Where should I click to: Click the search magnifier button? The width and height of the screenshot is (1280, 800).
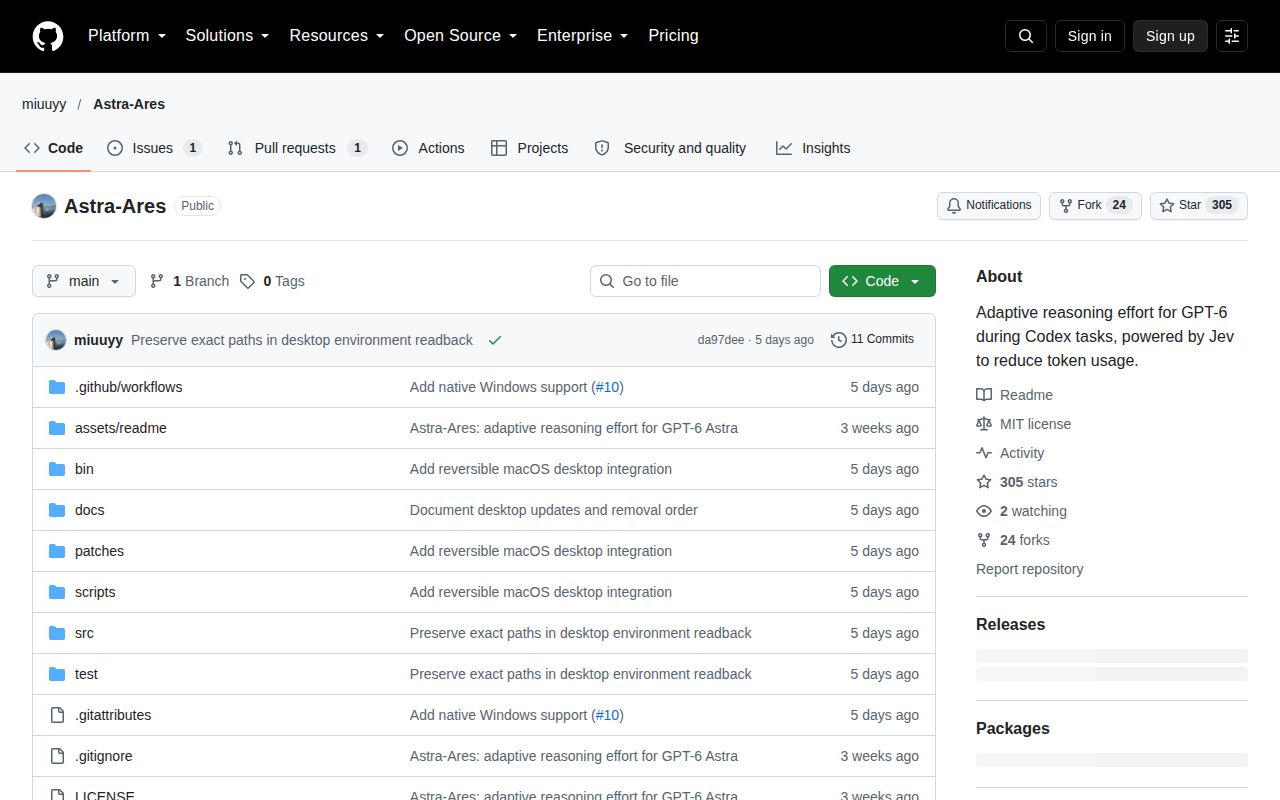(x=1026, y=36)
